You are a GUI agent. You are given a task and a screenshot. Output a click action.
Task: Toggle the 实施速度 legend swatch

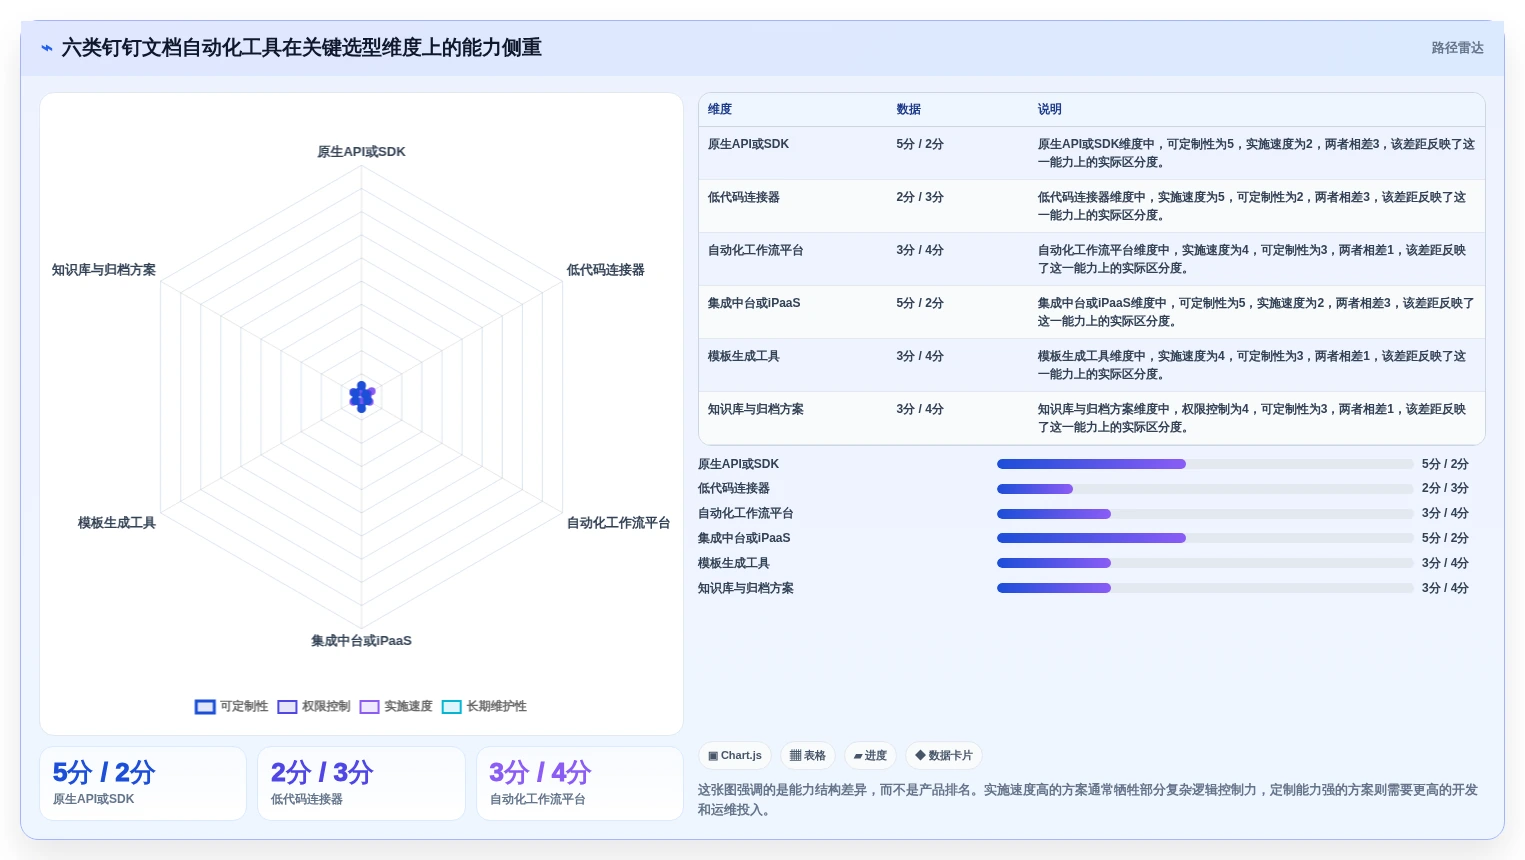[369, 707]
